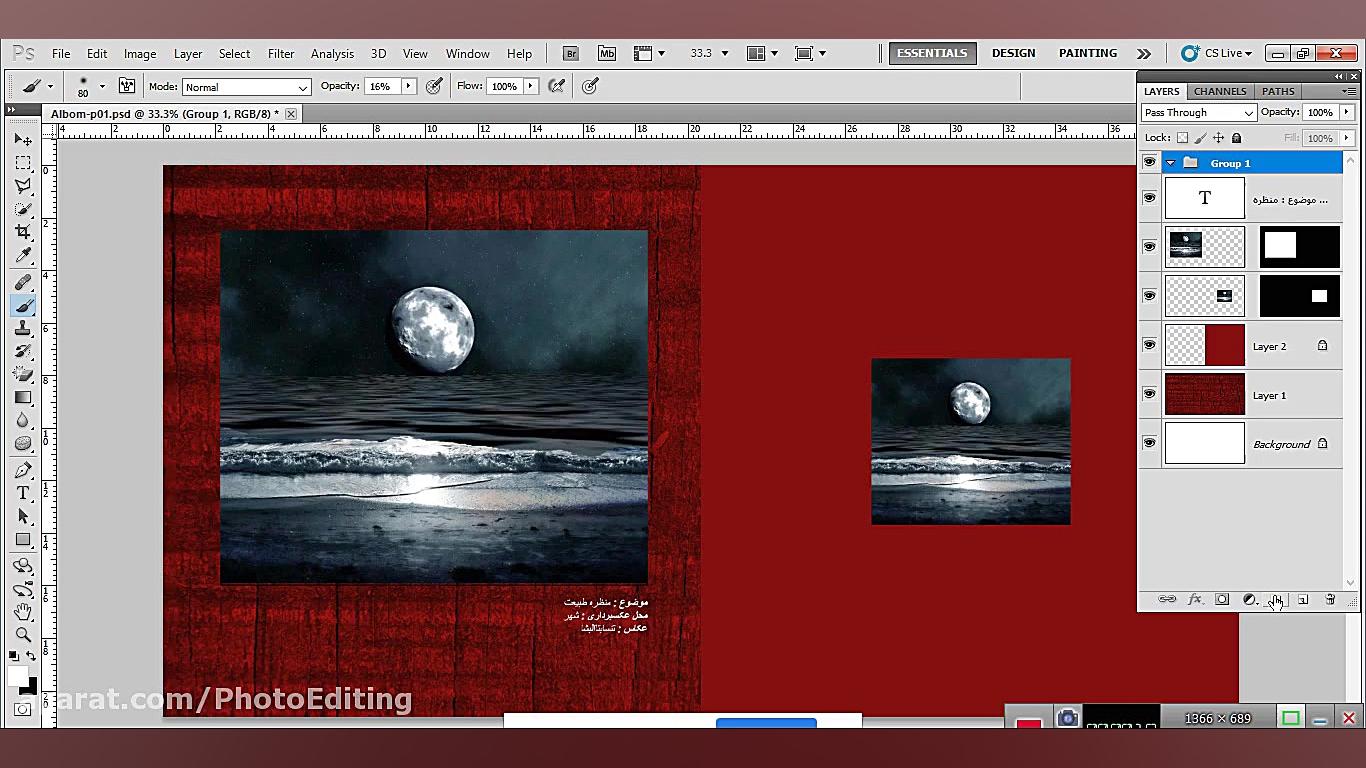Open the Pass Through blend mode dropdown
Image resolution: width=1366 pixels, height=768 pixels.
[1198, 113]
